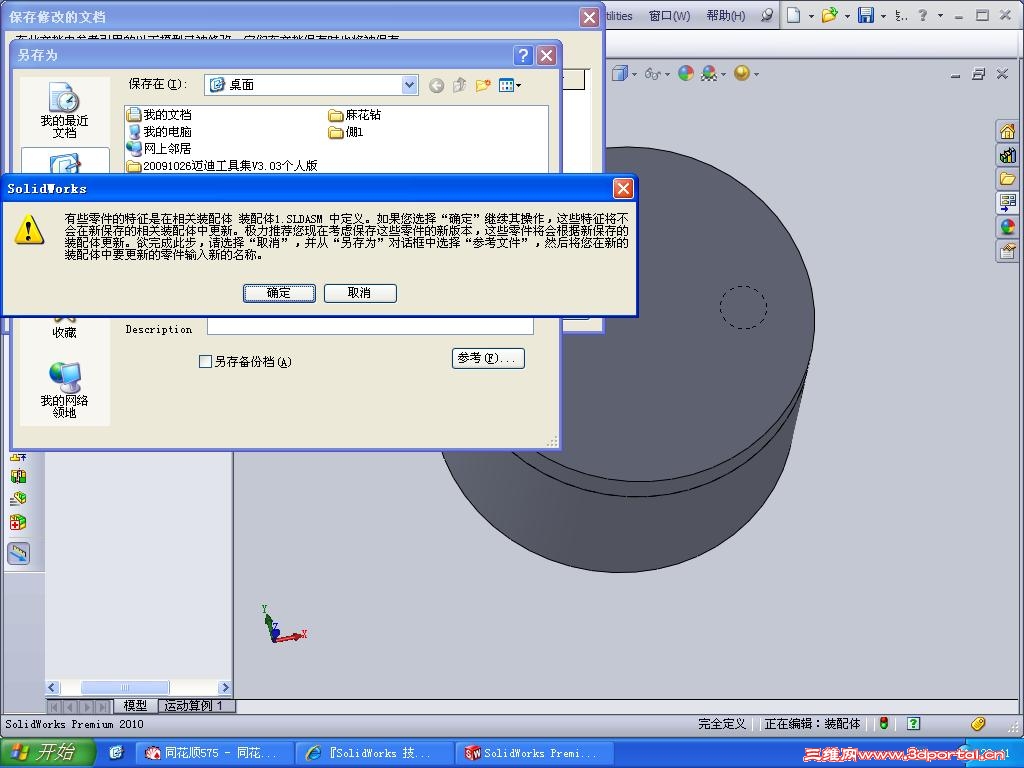Click the Description input field

click(370, 327)
